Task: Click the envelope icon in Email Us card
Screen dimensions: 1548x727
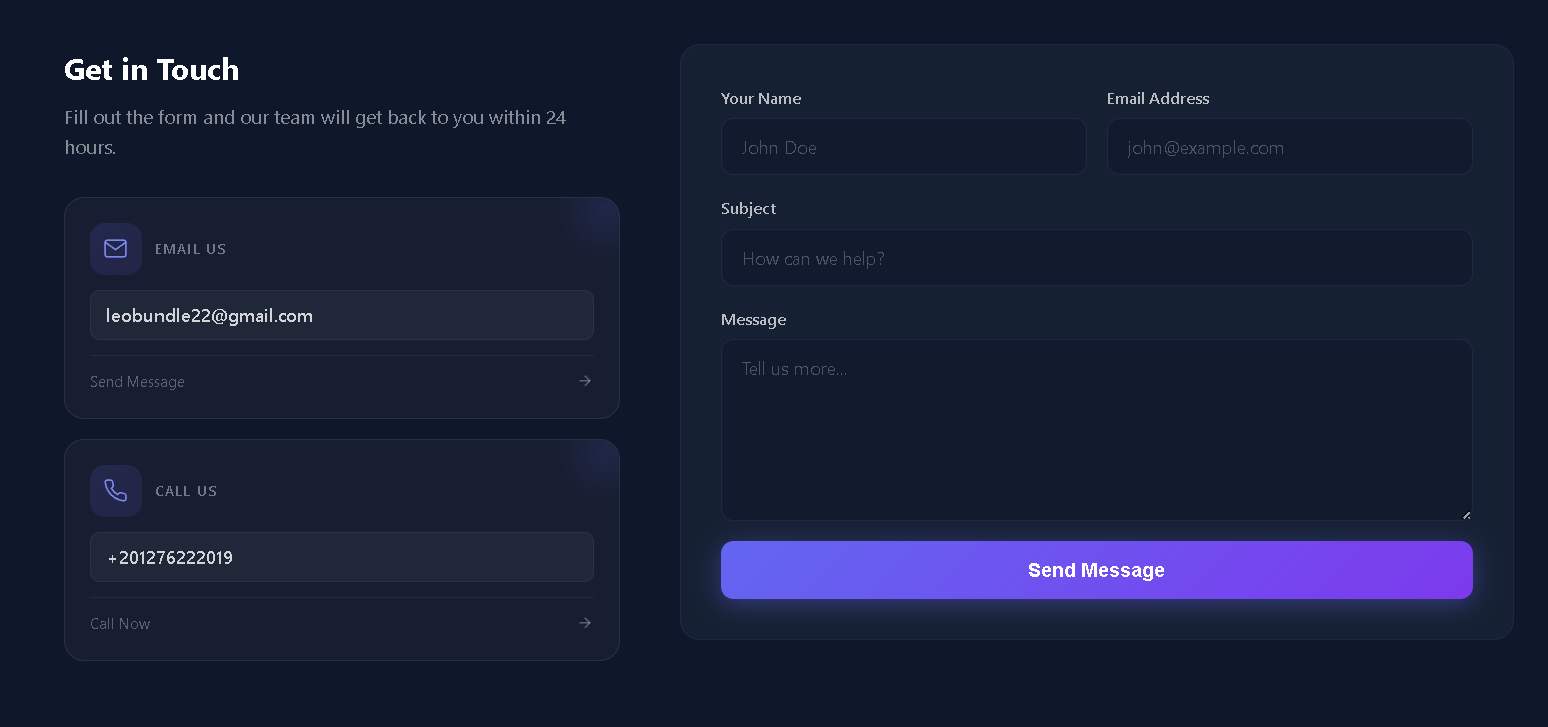Action: pos(116,248)
